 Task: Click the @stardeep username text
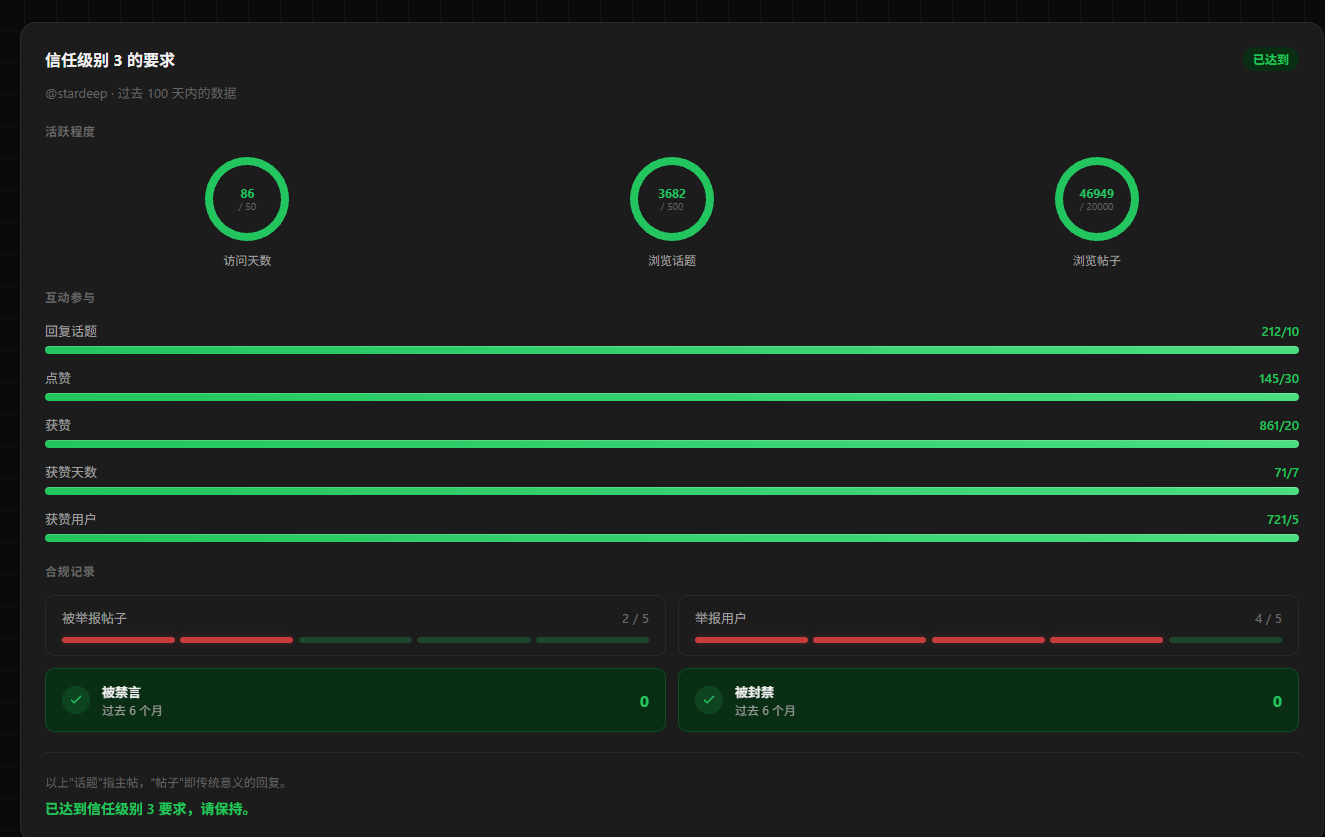(x=76, y=93)
